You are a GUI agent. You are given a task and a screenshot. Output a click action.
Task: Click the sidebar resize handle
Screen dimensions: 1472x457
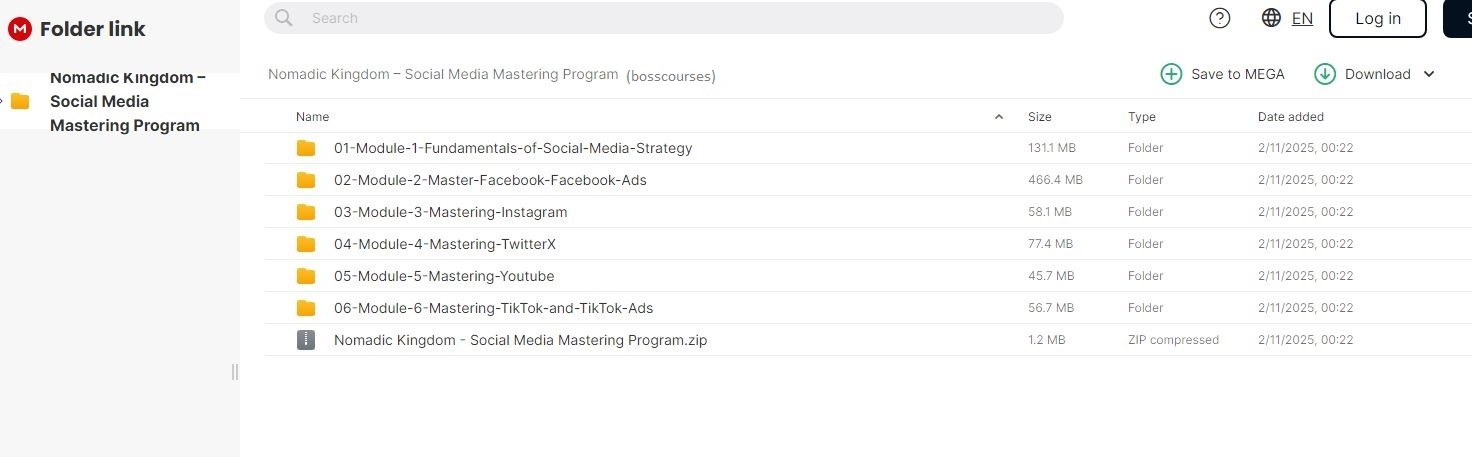click(235, 372)
